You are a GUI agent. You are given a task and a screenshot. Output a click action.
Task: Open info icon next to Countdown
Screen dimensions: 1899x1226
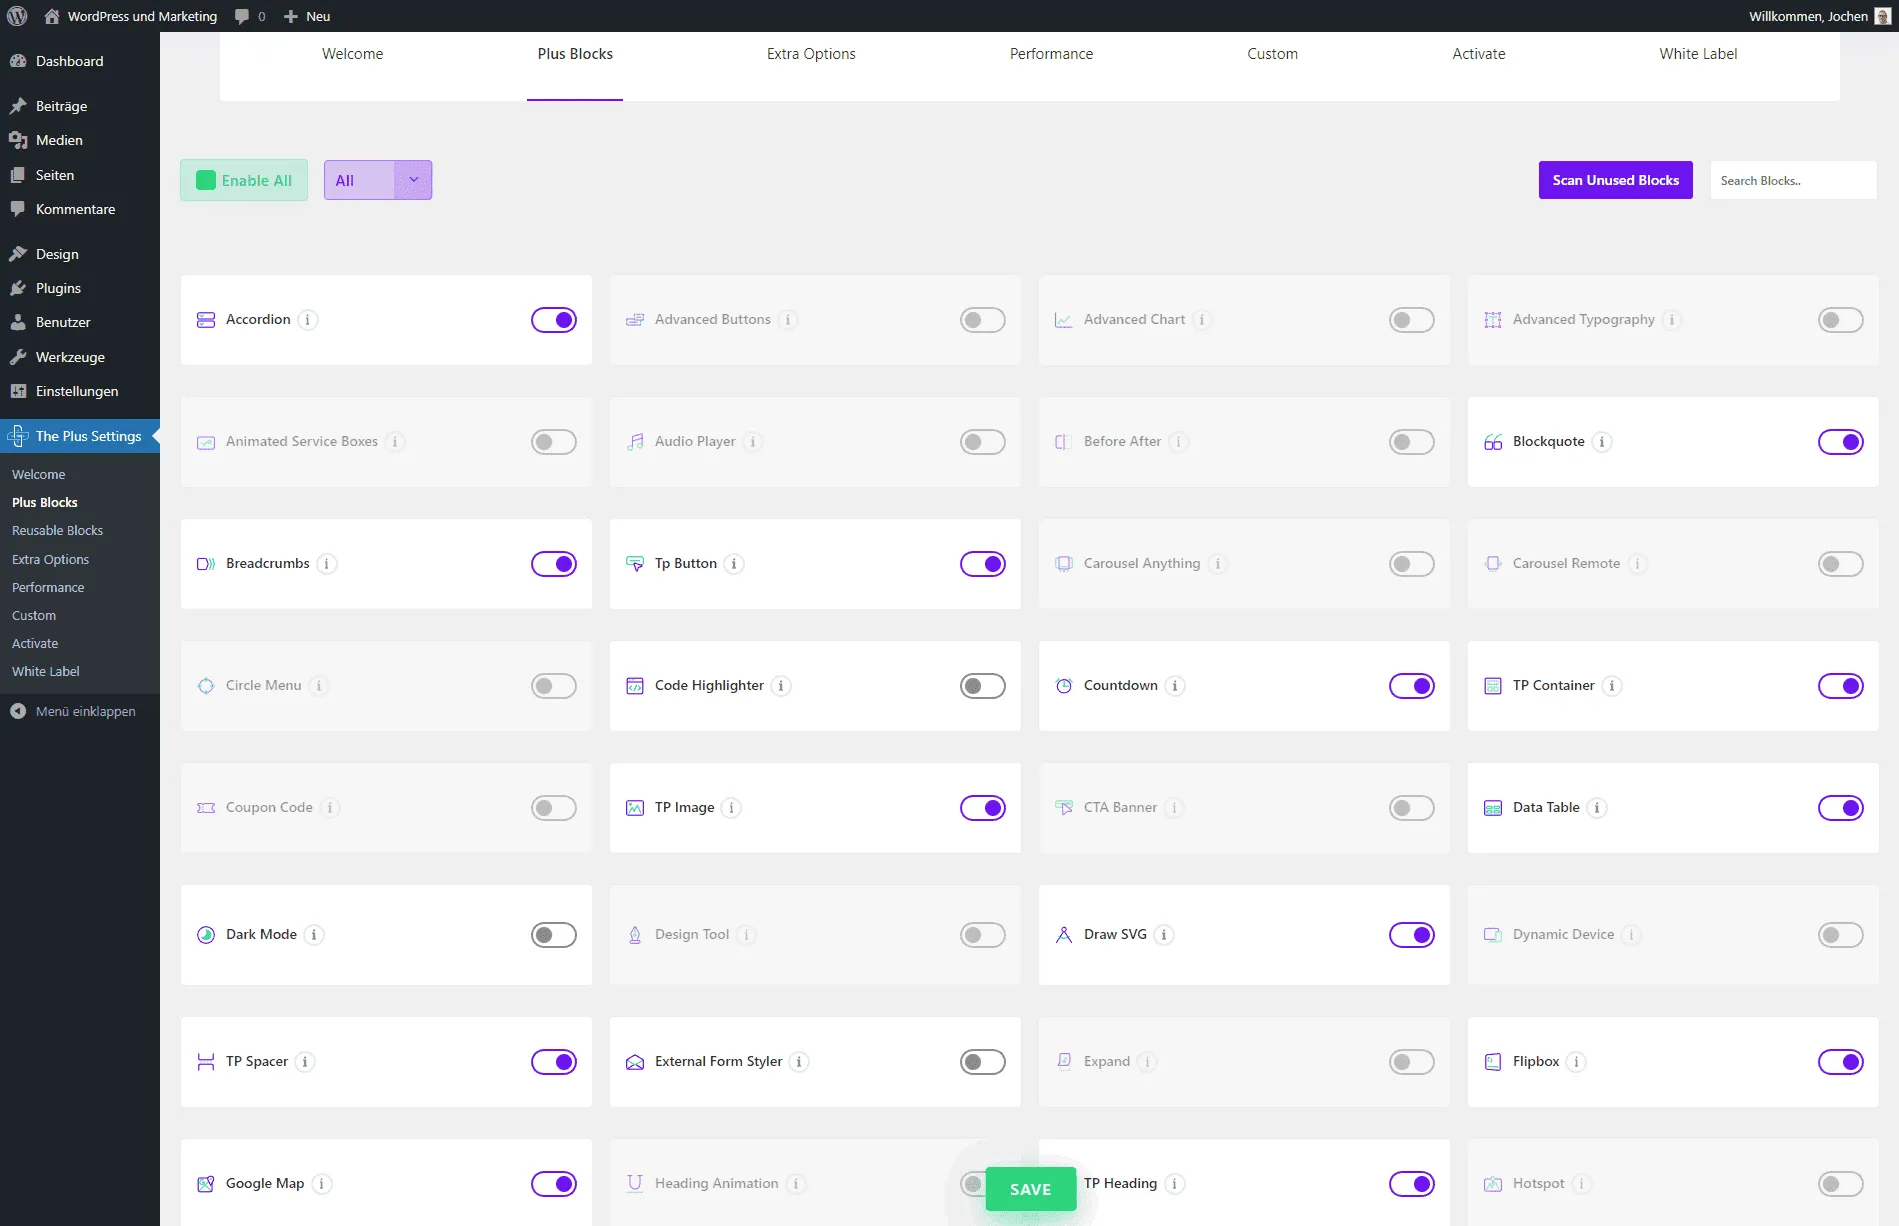pos(1175,686)
